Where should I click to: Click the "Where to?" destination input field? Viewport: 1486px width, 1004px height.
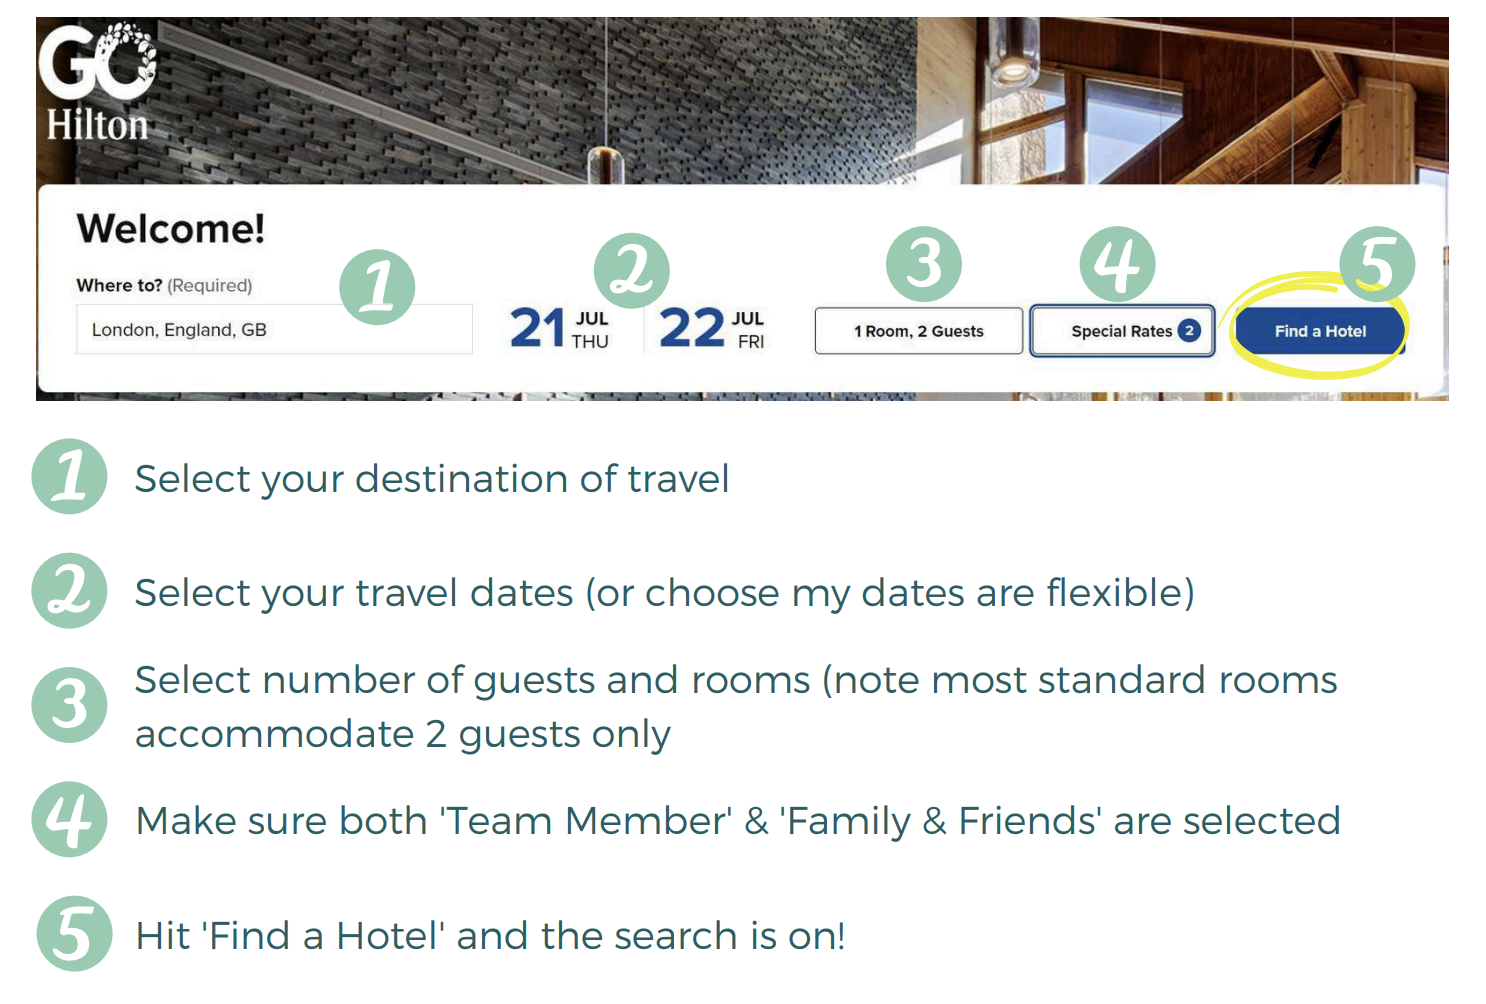point(273,330)
